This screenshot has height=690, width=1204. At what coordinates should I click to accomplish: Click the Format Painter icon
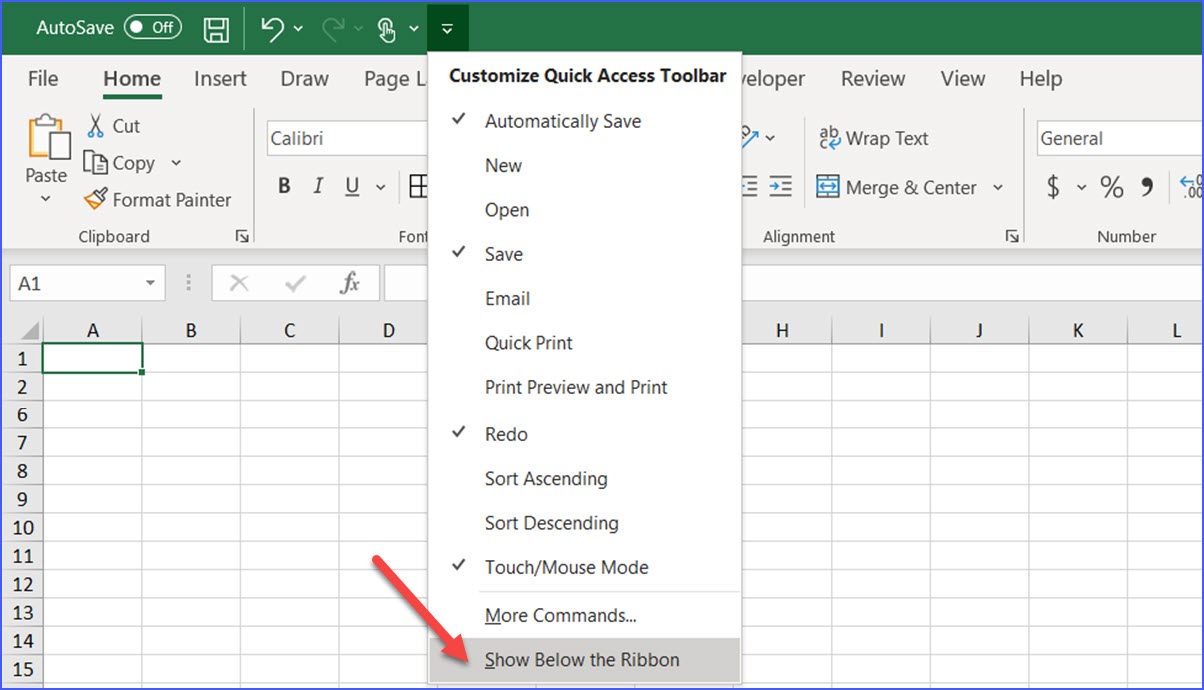pos(96,199)
